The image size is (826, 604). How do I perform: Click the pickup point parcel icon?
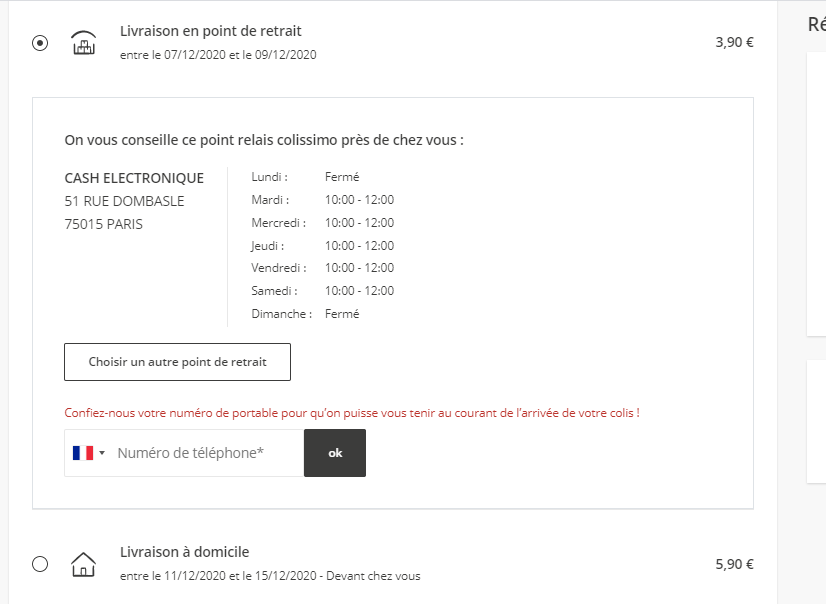coord(84,43)
